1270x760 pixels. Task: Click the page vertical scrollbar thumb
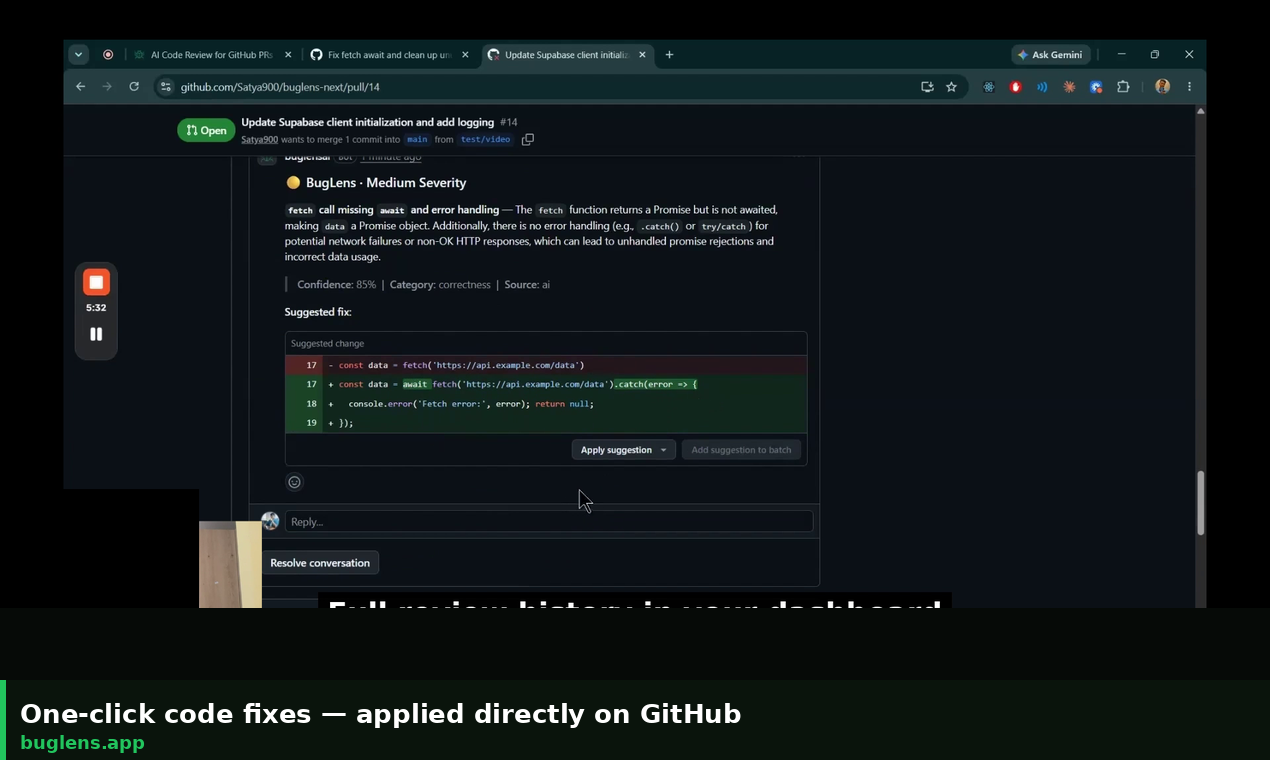[1200, 503]
